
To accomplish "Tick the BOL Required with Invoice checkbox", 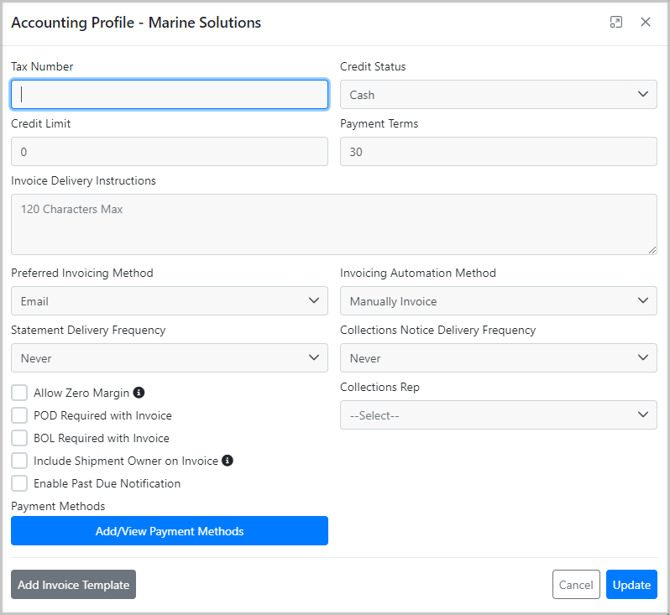I will click(20, 438).
